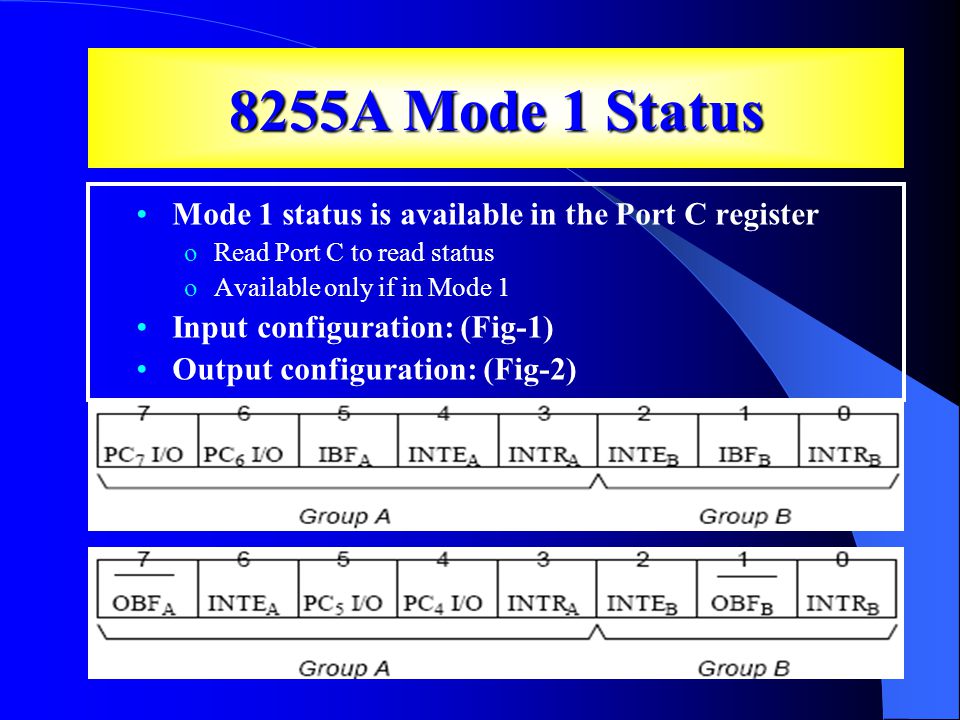Image resolution: width=960 pixels, height=720 pixels.
Task: Click the "INTEA" cell next to IBFA
Action: pos(448,441)
